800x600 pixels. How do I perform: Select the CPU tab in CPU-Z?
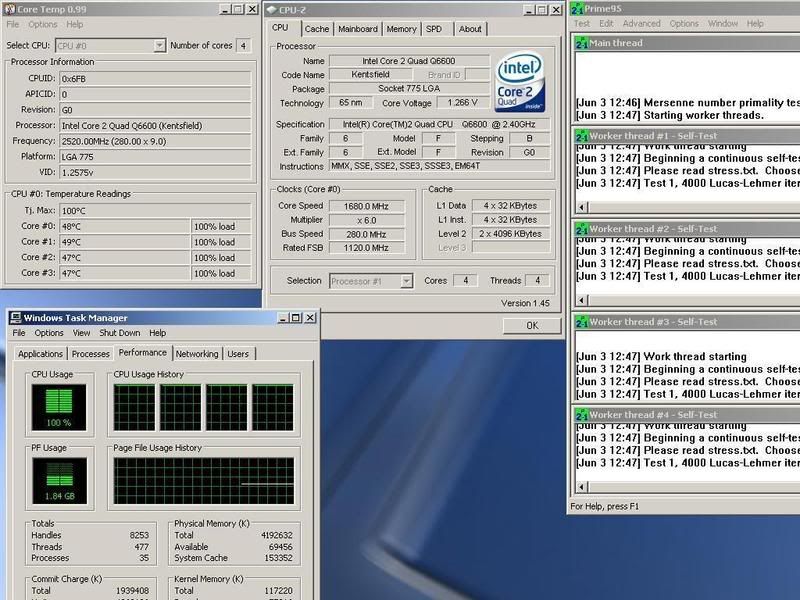[x=280, y=28]
